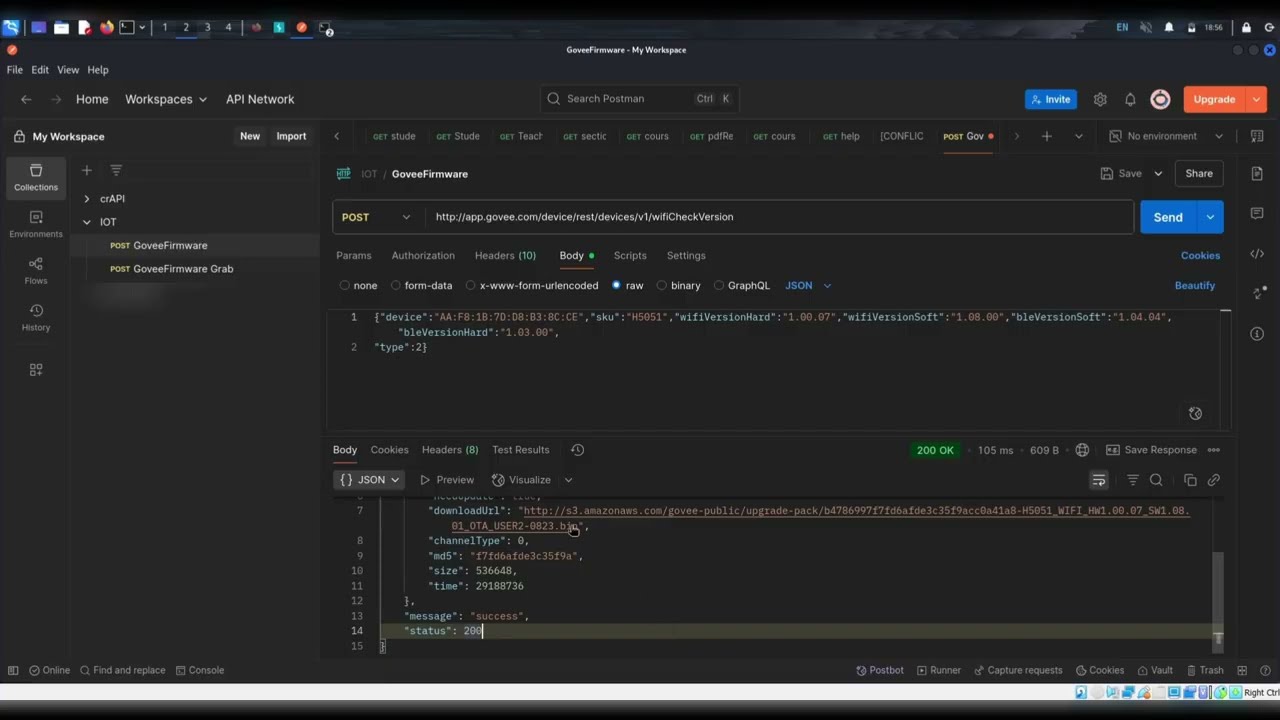Navigate back with the left arrow
1280x720 pixels.
coord(26,99)
